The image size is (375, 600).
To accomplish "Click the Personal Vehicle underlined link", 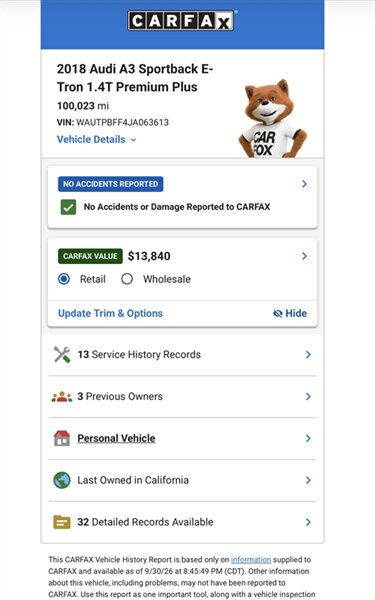I will pyautogui.click(x=116, y=439).
